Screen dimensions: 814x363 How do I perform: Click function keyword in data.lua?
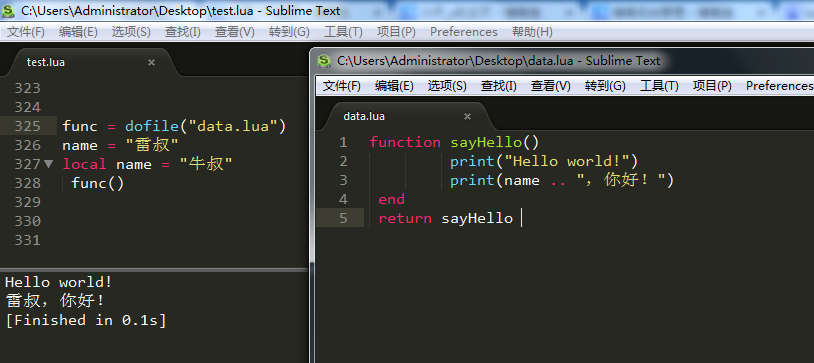[405, 142]
